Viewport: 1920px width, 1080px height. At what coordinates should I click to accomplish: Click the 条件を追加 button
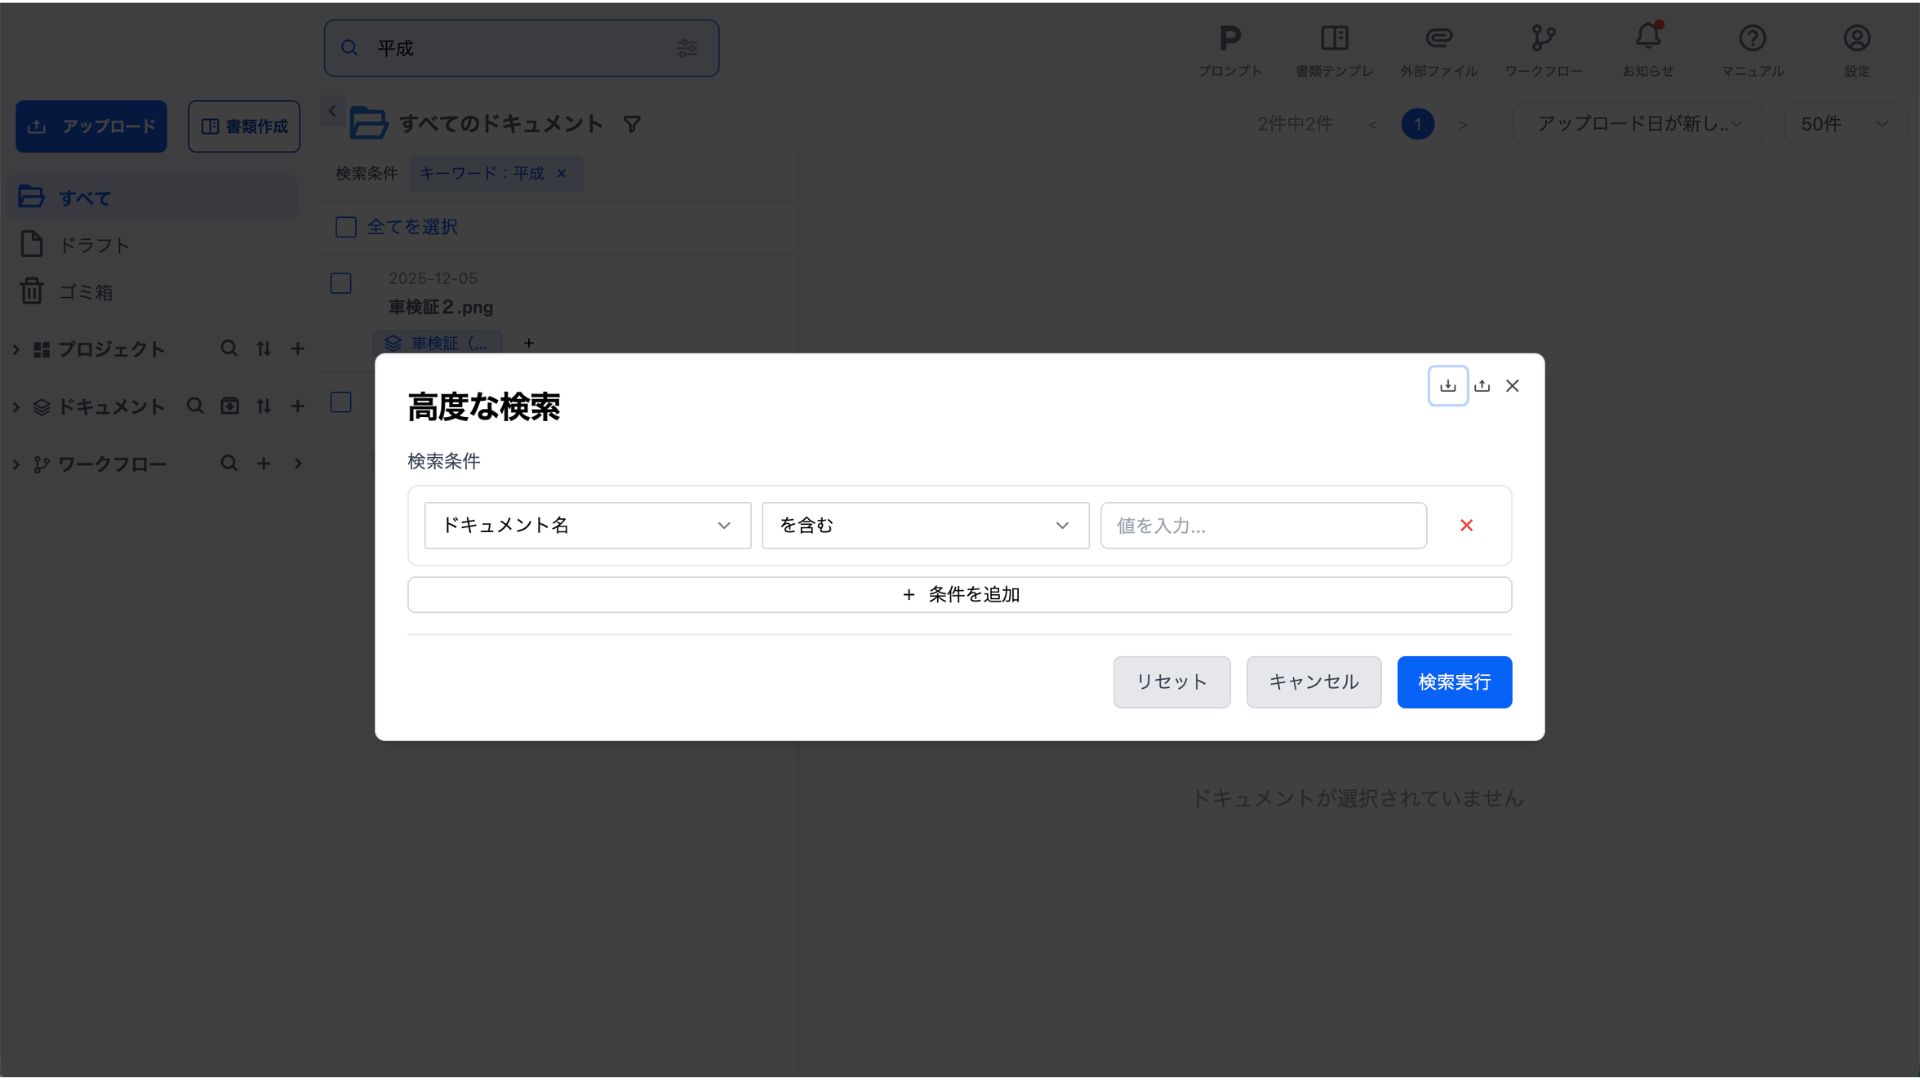[x=959, y=595]
